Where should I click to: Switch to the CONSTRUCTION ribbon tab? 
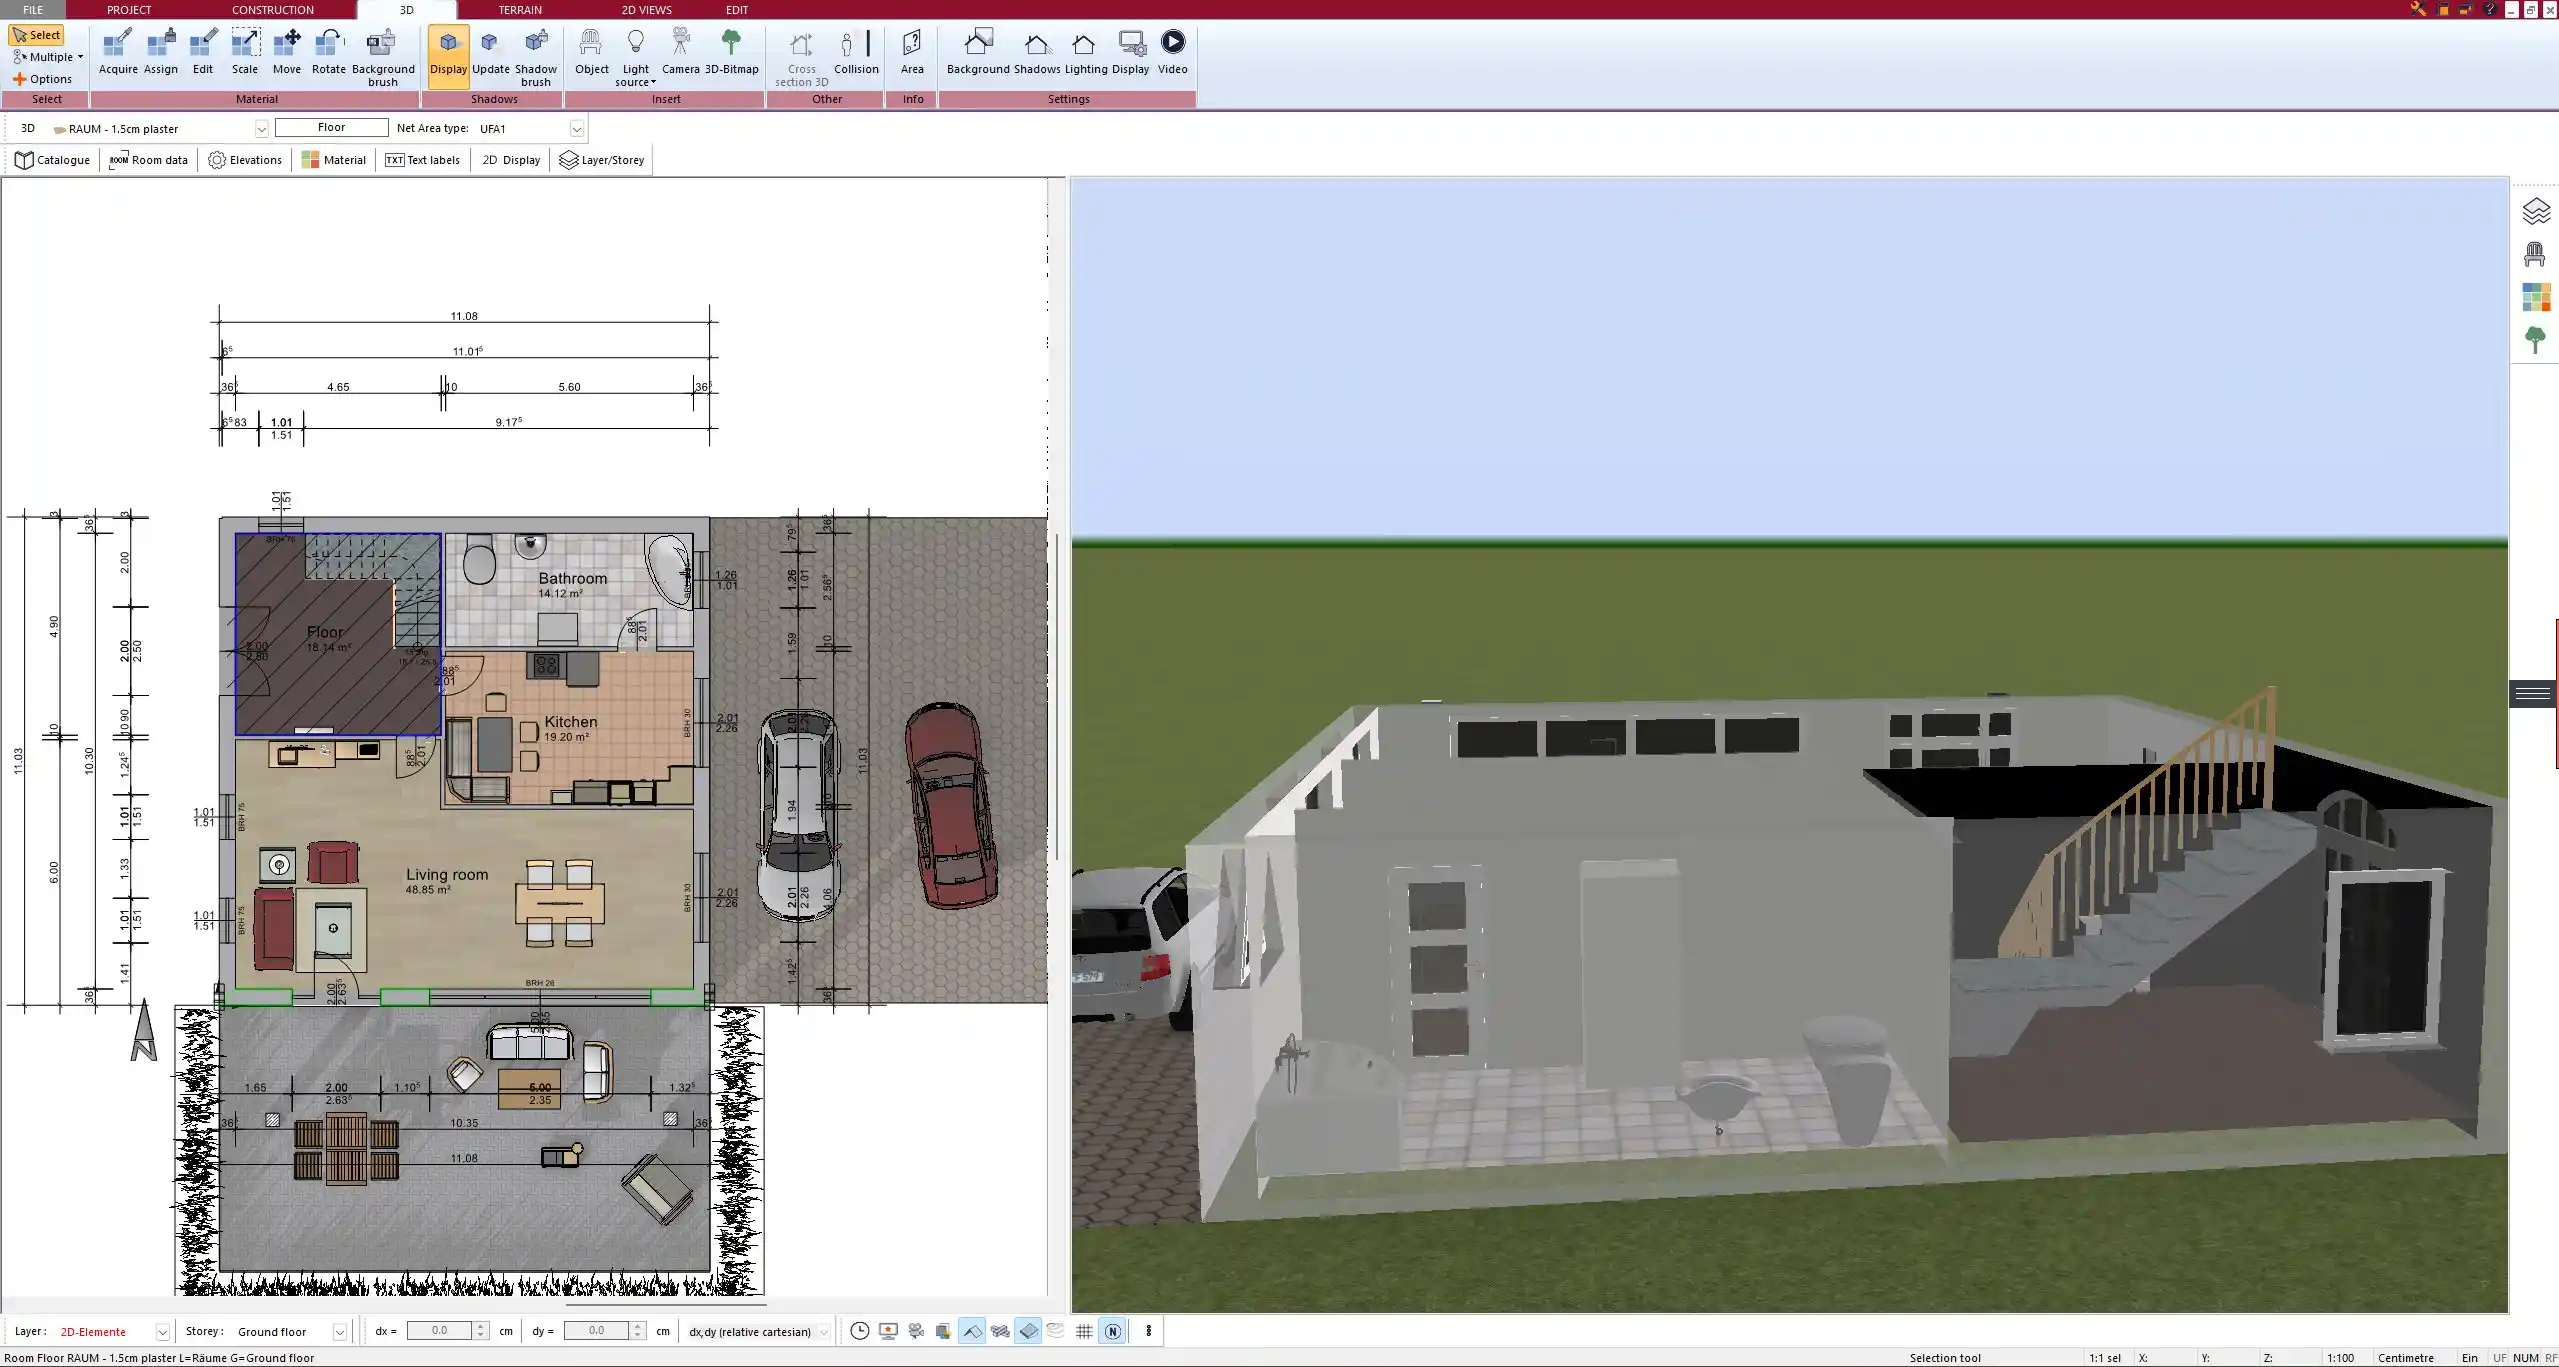tap(272, 9)
